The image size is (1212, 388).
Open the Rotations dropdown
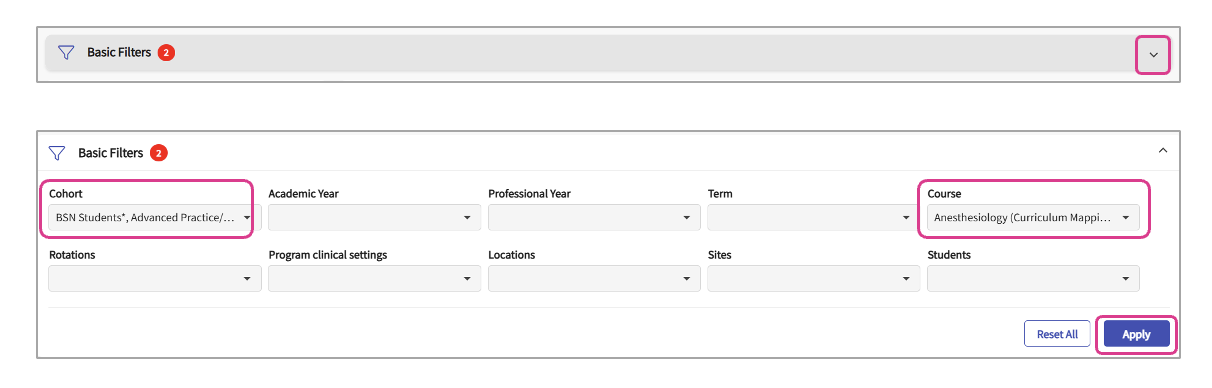[x=154, y=278]
